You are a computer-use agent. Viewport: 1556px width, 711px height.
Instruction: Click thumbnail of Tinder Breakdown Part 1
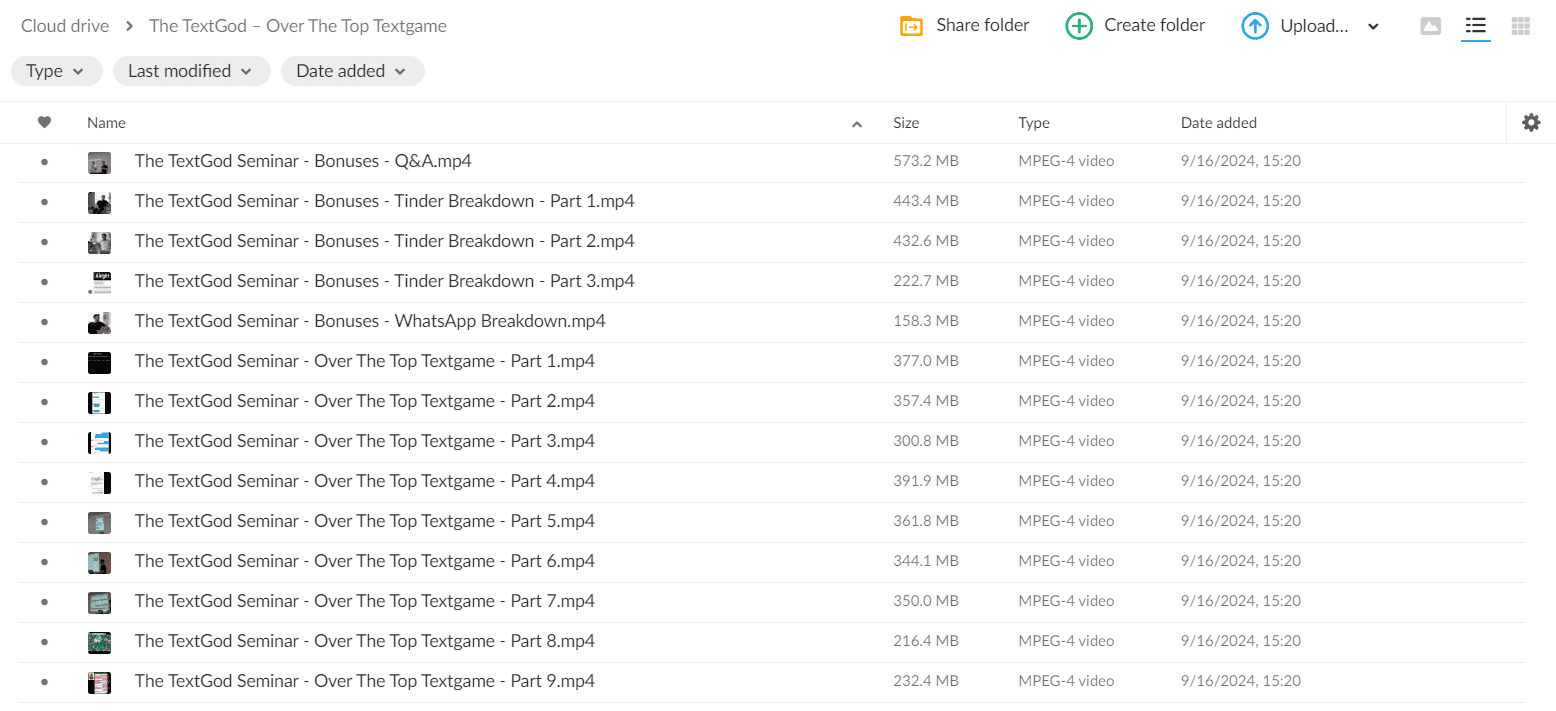pyautogui.click(x=99, y=202)
